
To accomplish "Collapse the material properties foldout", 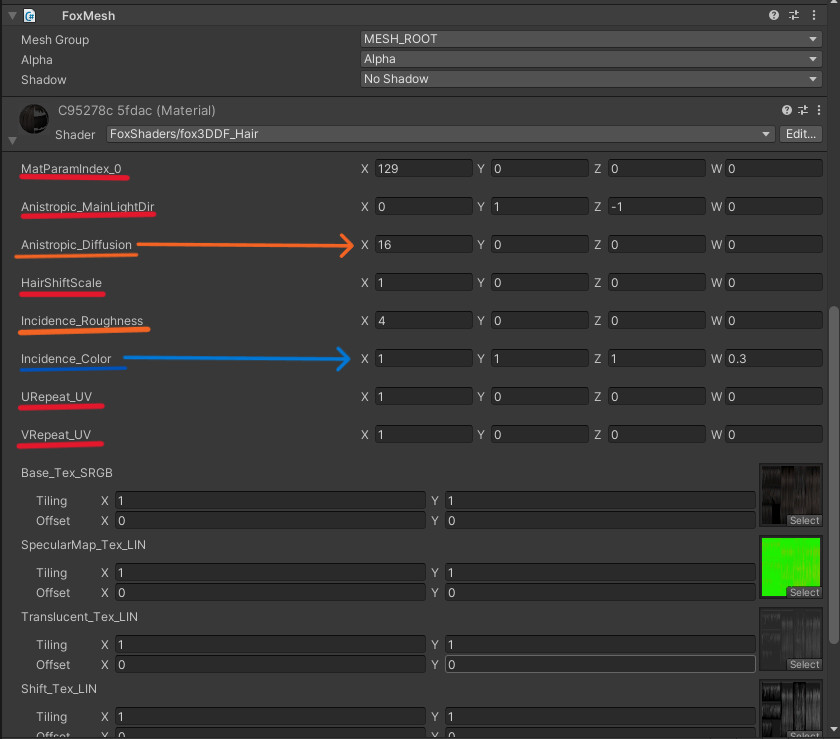I will pos(13,140).
